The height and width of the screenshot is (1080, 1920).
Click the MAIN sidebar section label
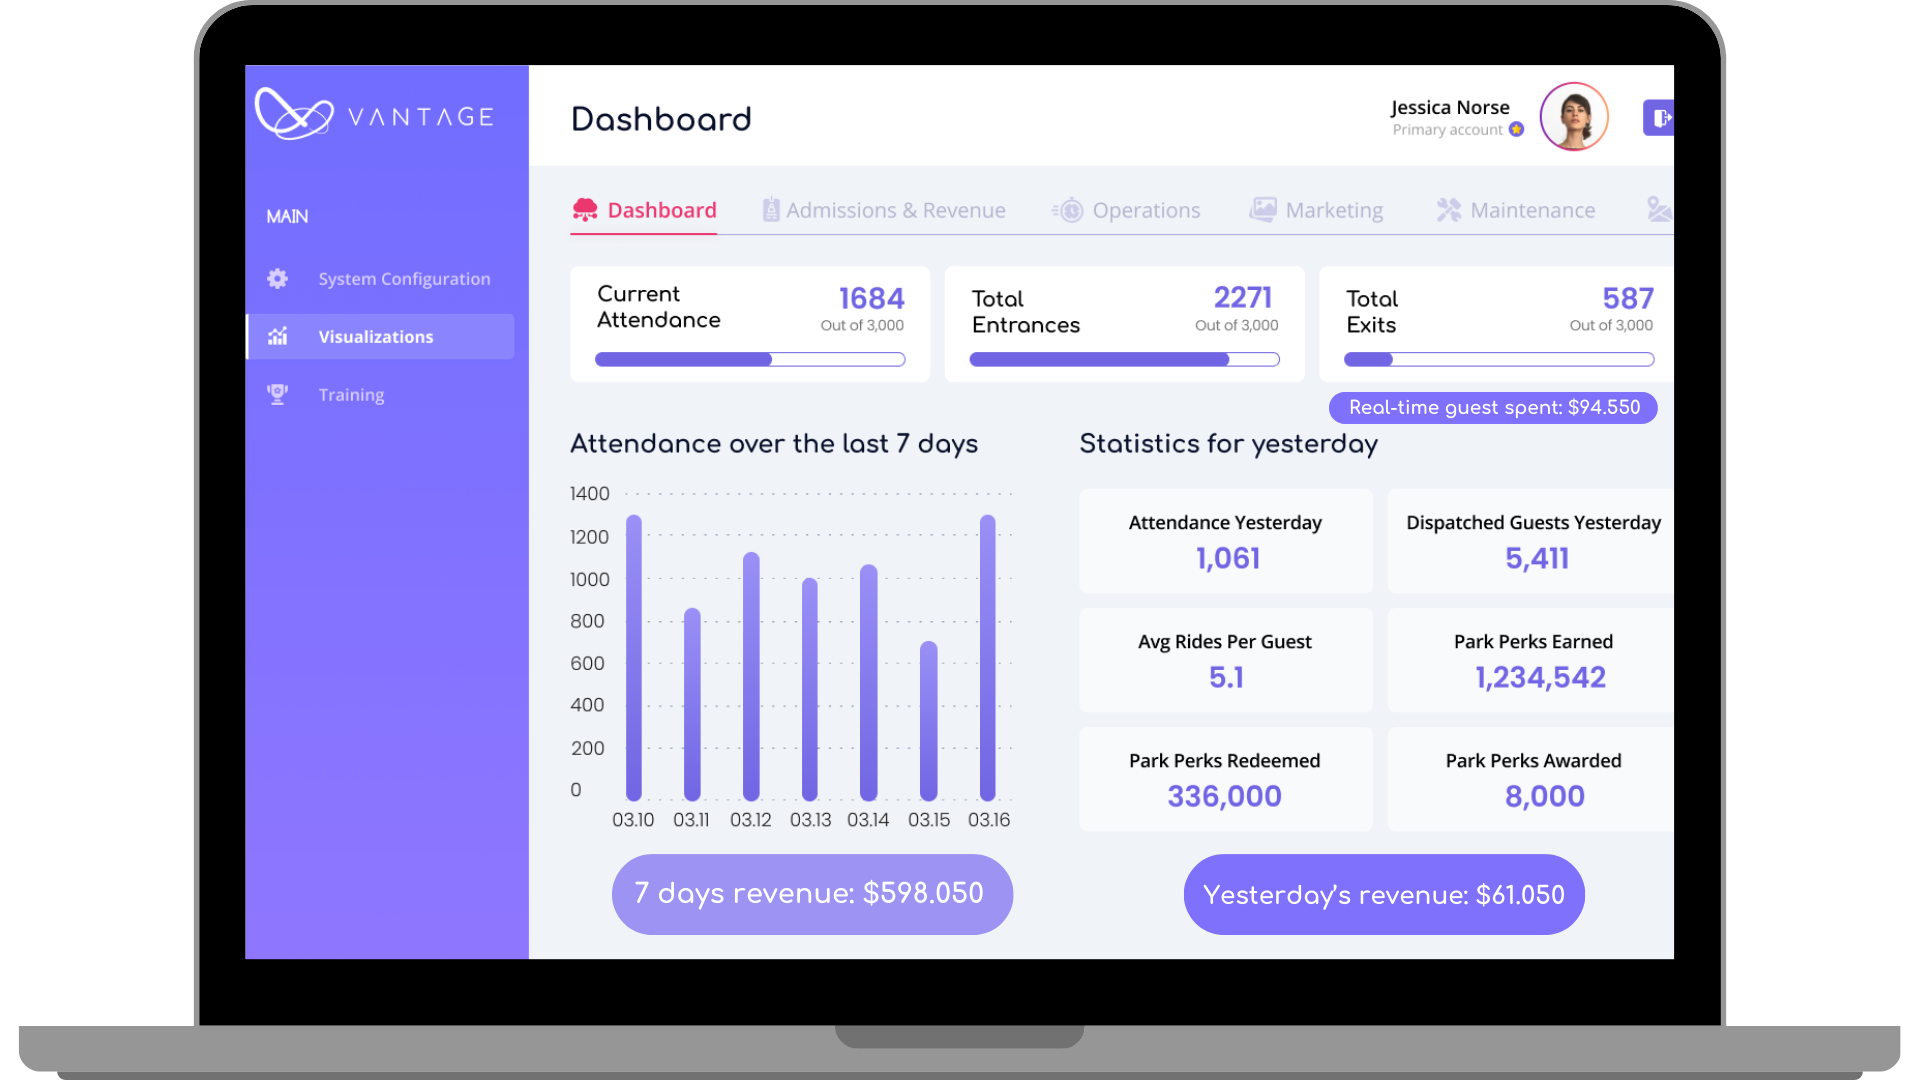click(x=287, y=217)
